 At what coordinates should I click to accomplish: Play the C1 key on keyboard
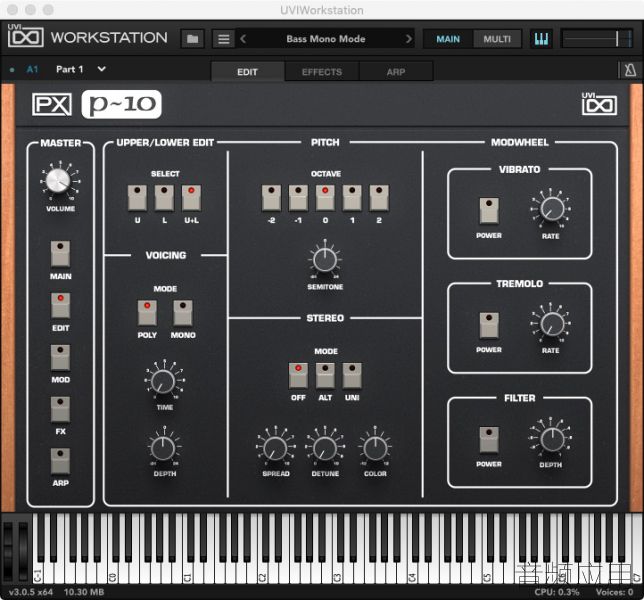pos(188,573)
